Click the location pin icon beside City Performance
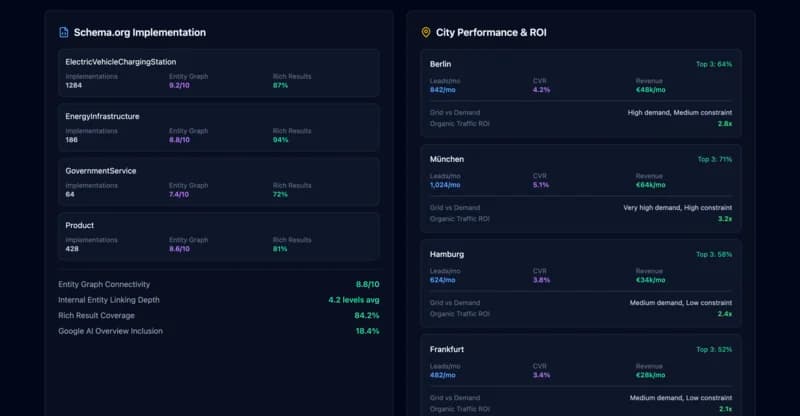 (426, 32)
